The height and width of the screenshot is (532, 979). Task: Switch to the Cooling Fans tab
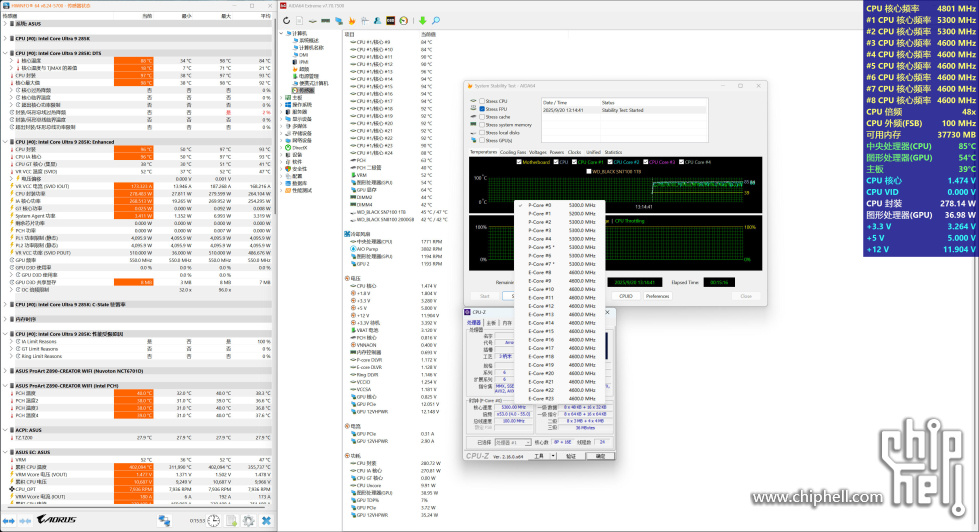[x=513, y=152]
